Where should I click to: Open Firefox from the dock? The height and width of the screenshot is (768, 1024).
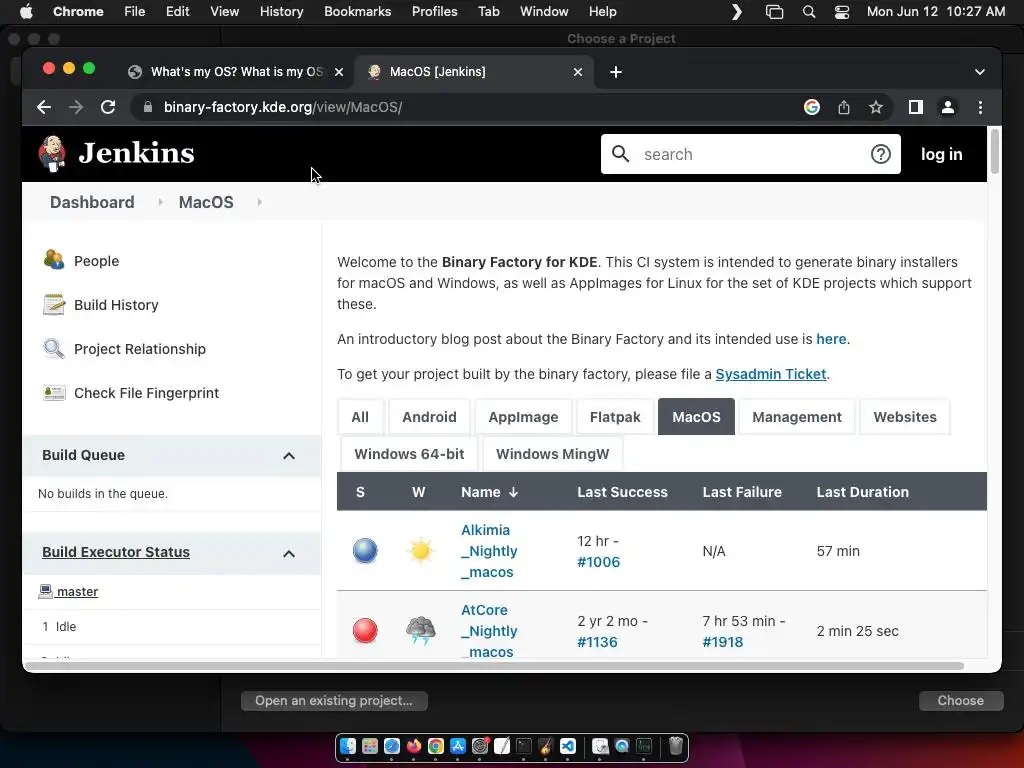point(414,746)
